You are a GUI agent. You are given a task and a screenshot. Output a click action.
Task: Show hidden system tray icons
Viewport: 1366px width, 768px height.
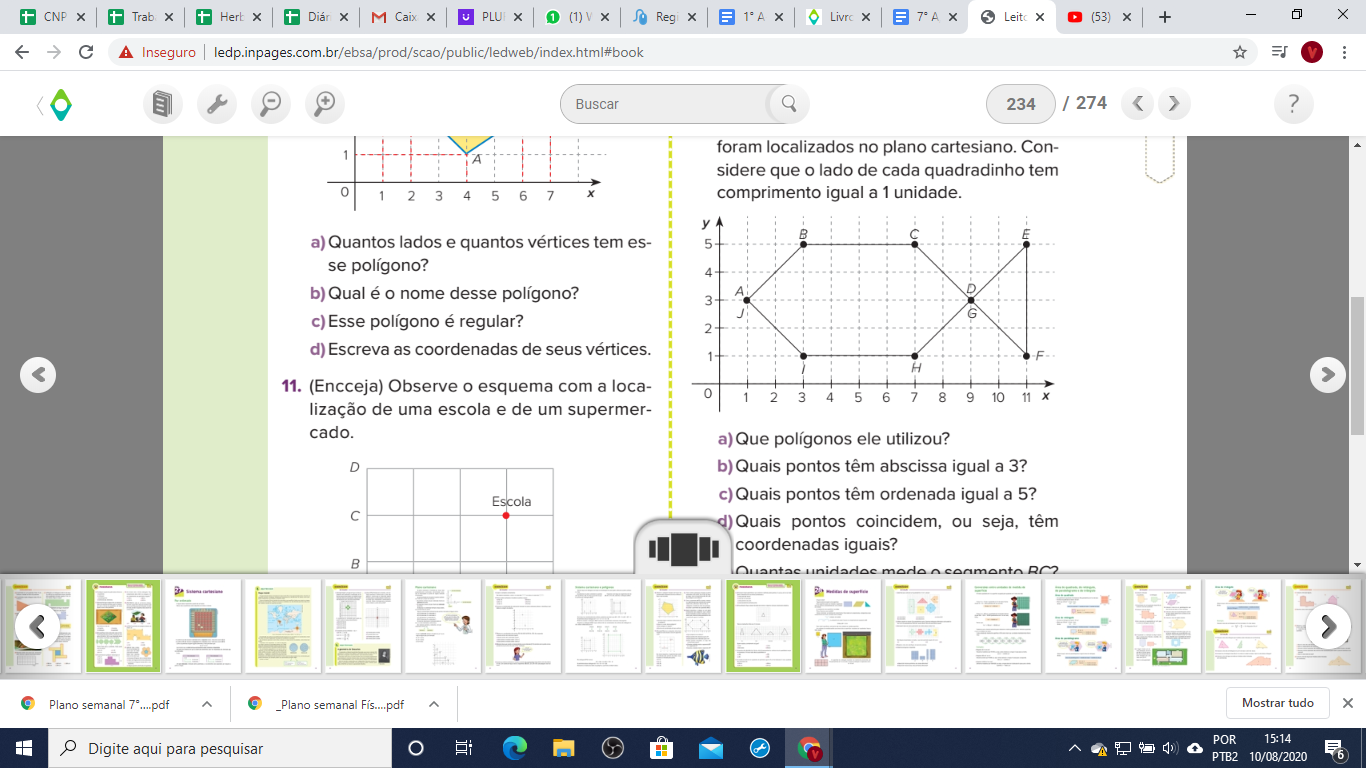tap(1075, 748)
